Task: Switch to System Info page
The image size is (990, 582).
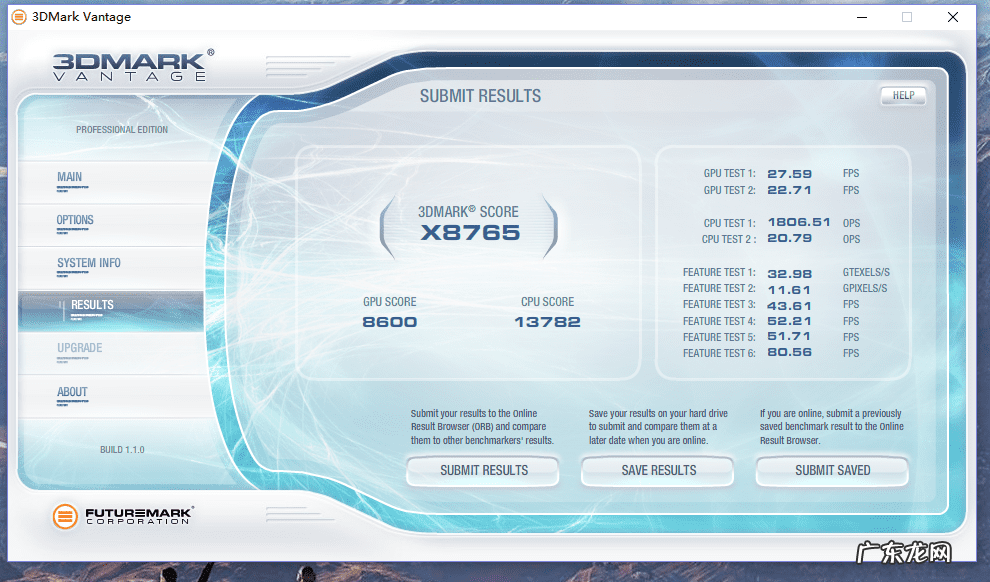Action: 89,264
